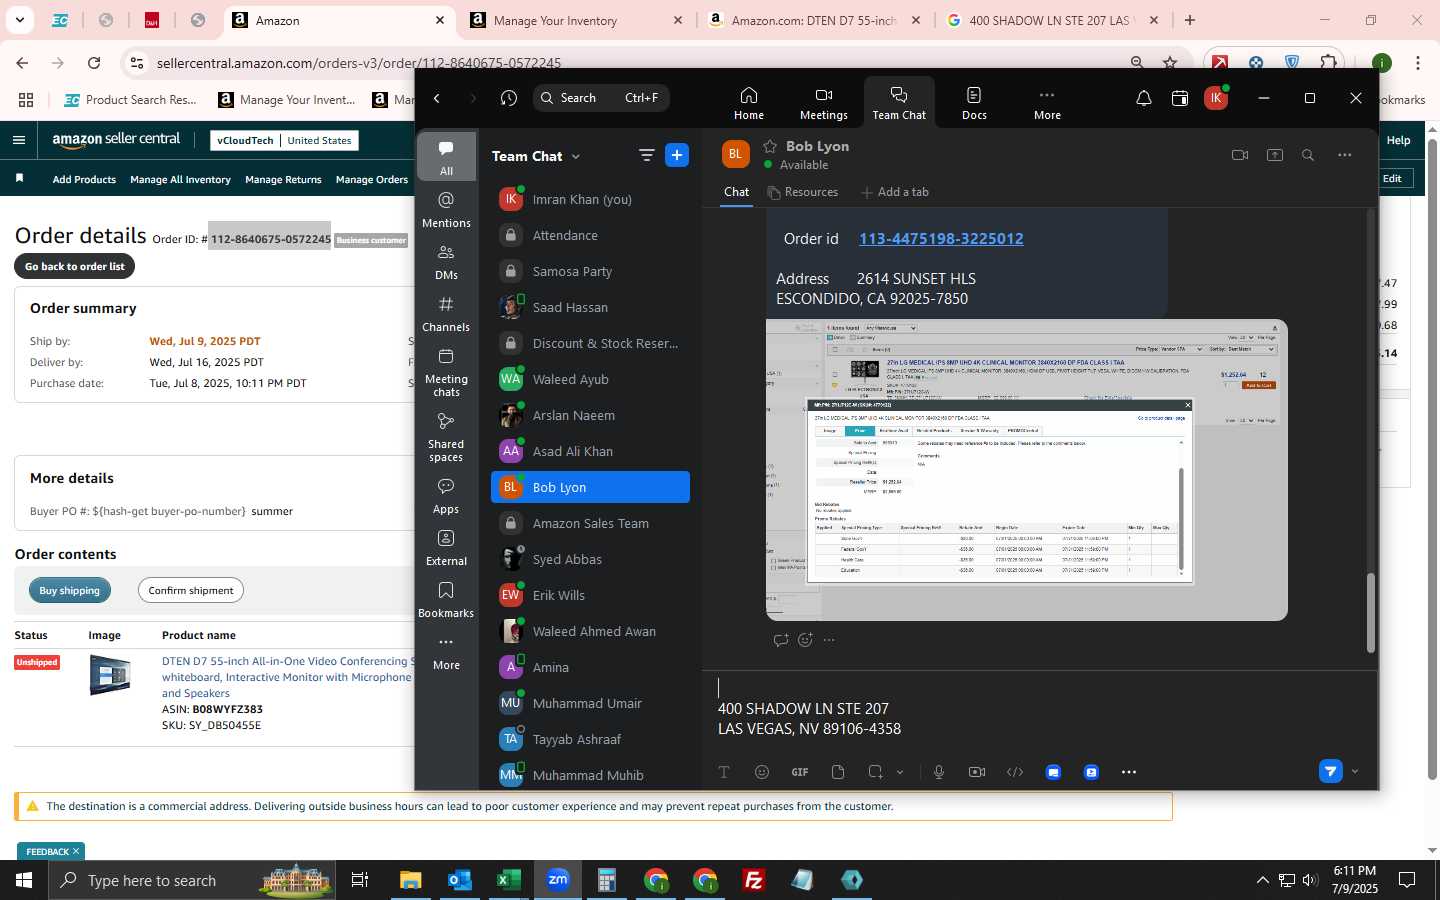The image size is (1440, 900).
Task: Open the shared screenshot image in chat
Action: [1027, 470]
